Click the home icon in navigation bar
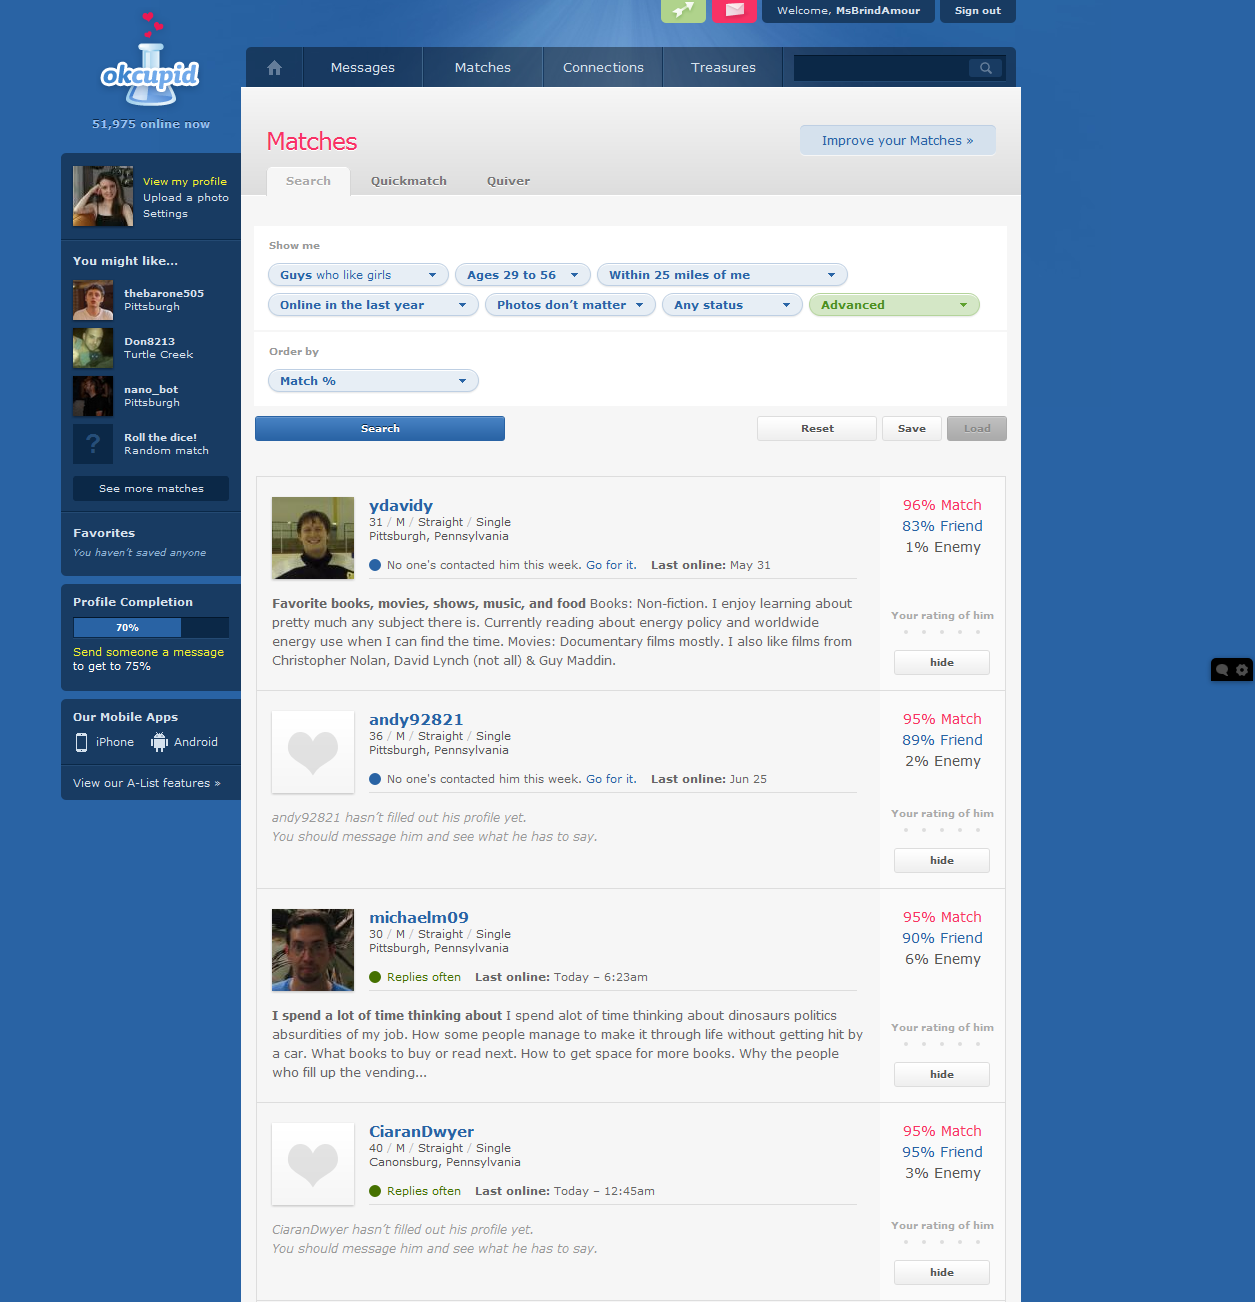The width and height of the screenshot is (1255, 1302). 274,68
